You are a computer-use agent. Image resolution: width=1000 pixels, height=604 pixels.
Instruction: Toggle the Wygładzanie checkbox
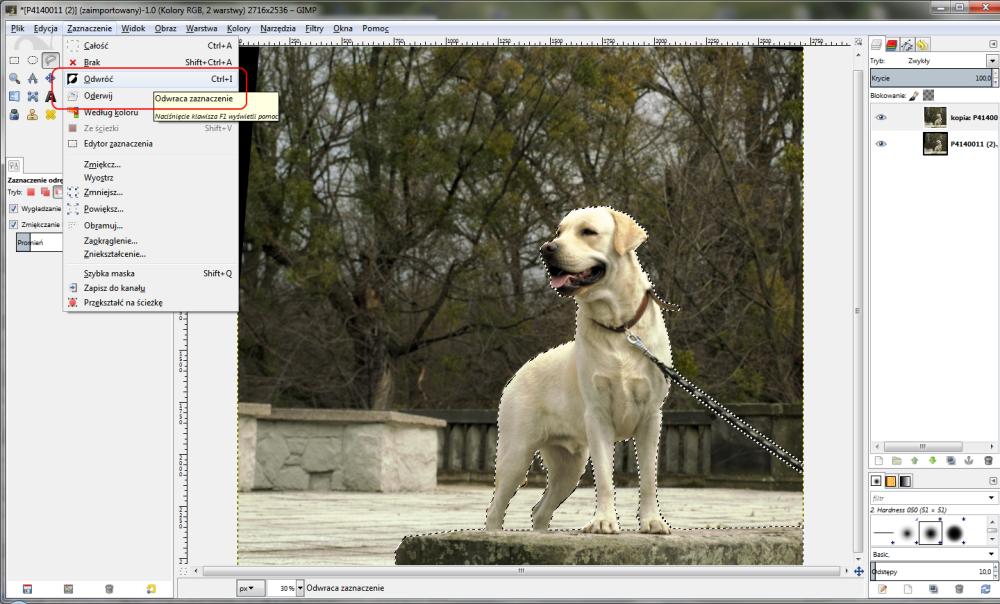(14, 208)
